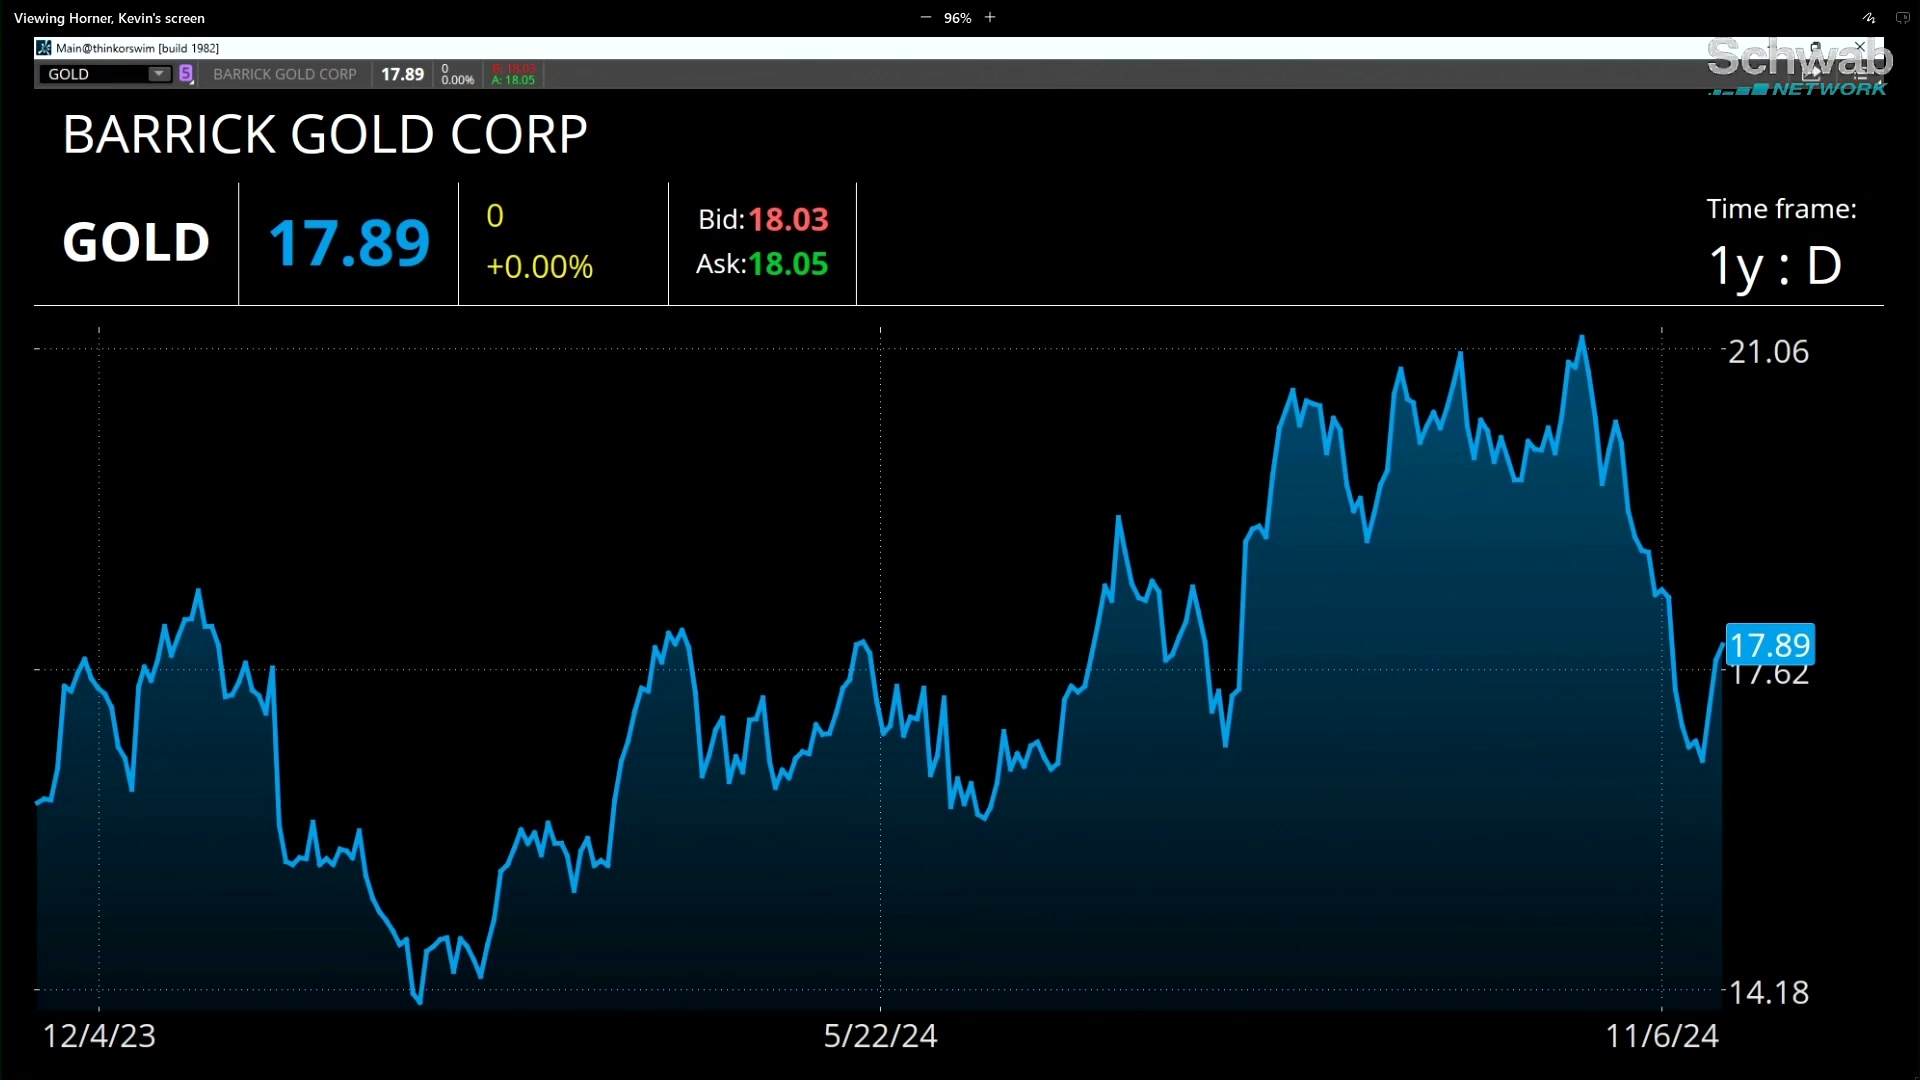The image size is (1920, 1080).
Task: Open the GOLD symbol dropdown arrow
Action: (x=158, y=74)
